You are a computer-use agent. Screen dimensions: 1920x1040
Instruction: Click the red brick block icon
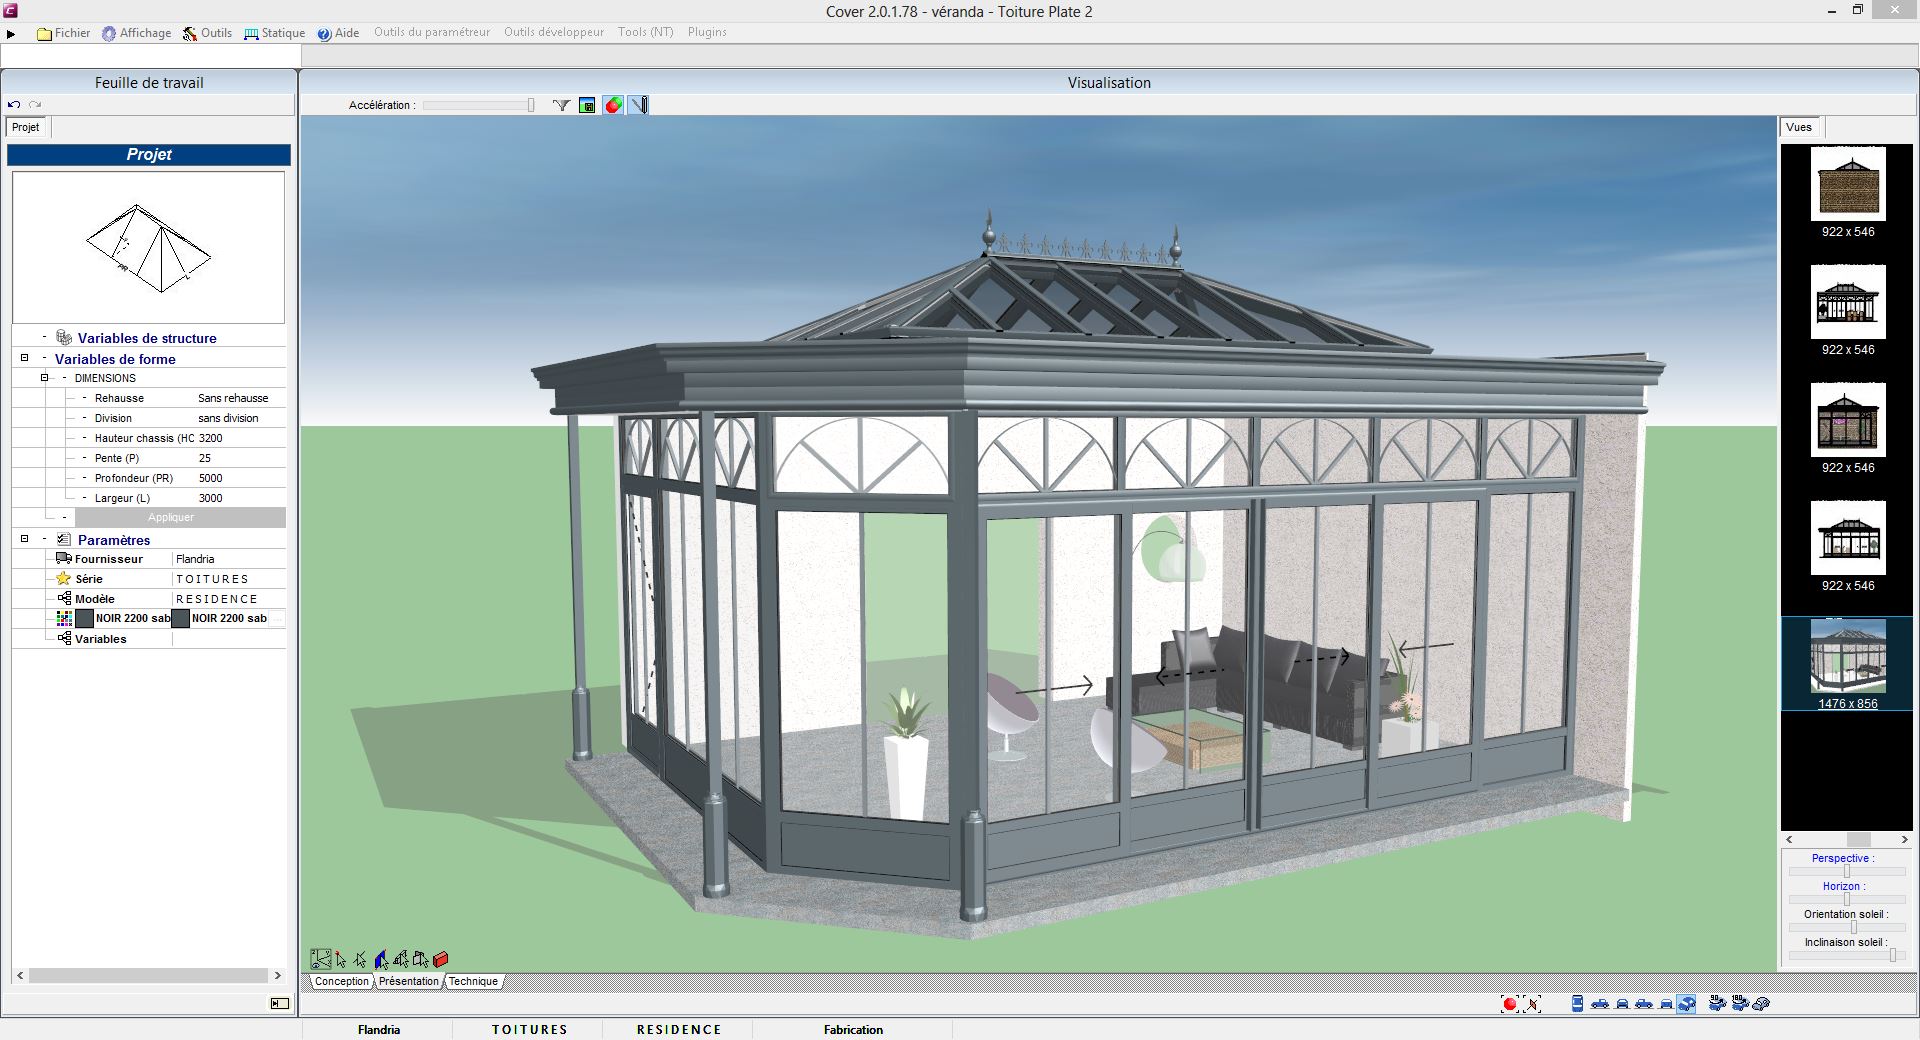coord(441,959)
